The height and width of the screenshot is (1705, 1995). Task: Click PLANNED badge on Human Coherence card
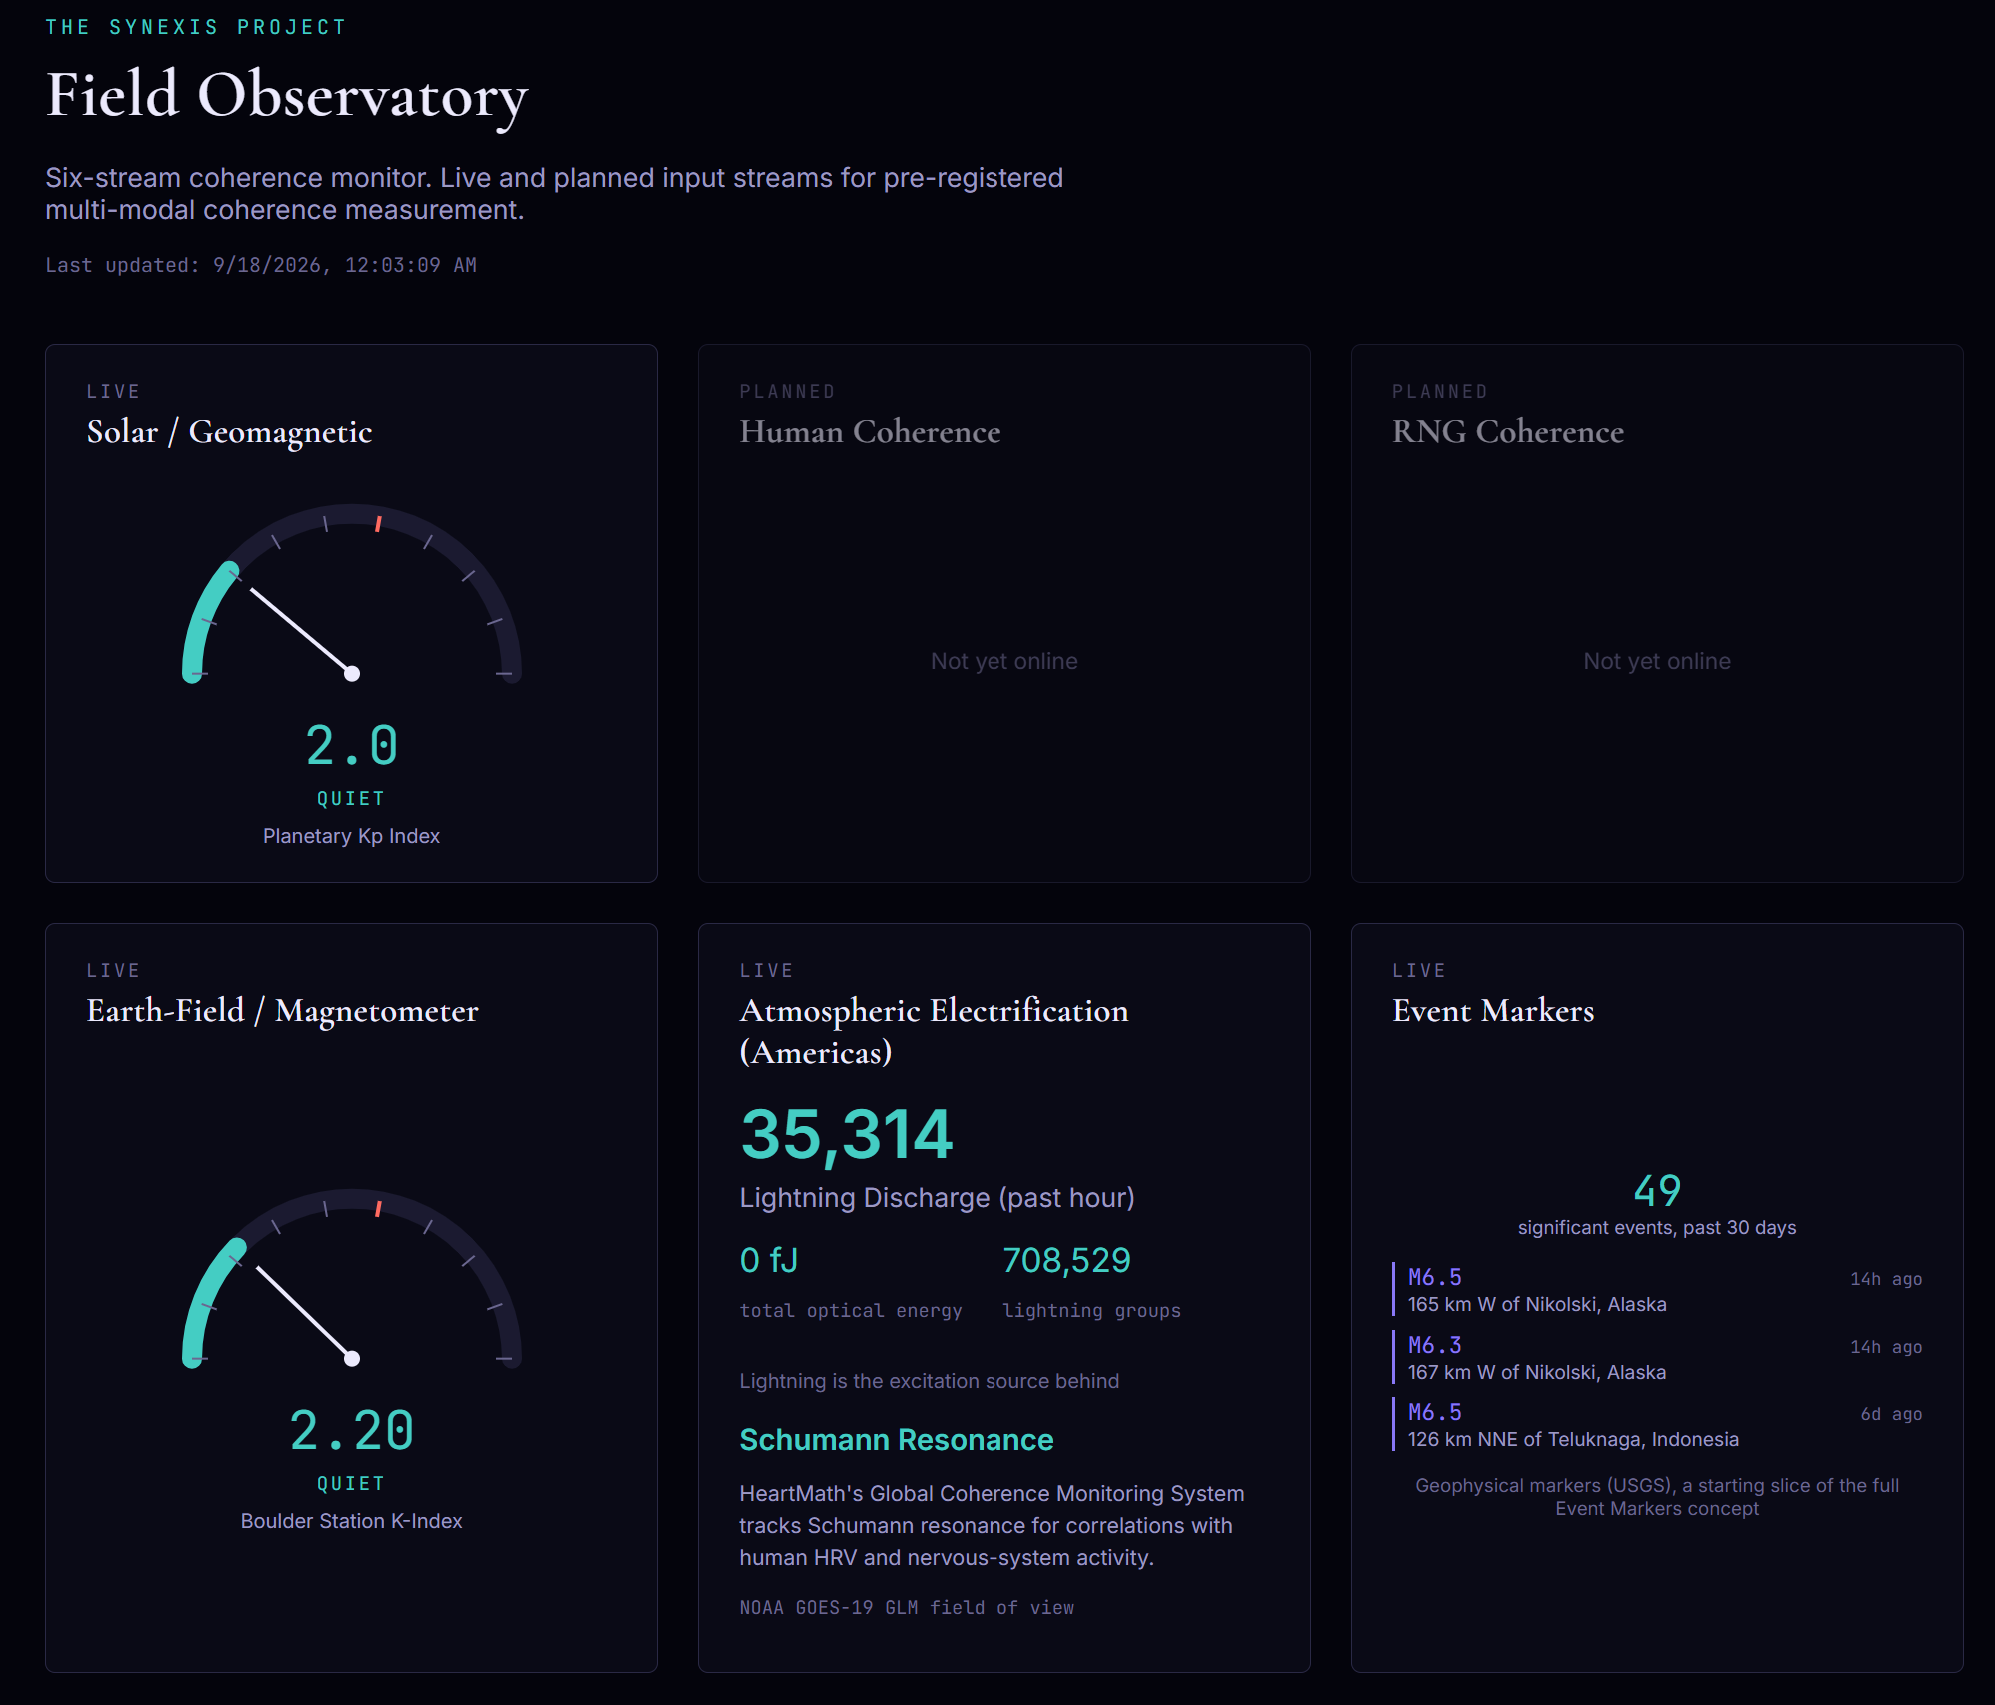point(787,392)
